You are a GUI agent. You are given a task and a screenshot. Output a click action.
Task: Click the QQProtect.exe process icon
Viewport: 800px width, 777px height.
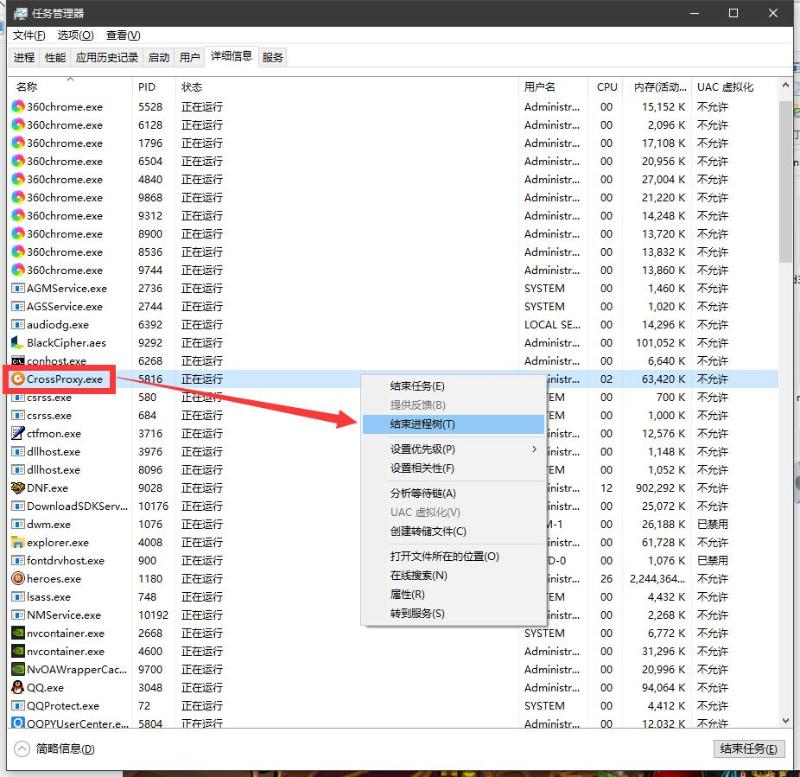18,706
